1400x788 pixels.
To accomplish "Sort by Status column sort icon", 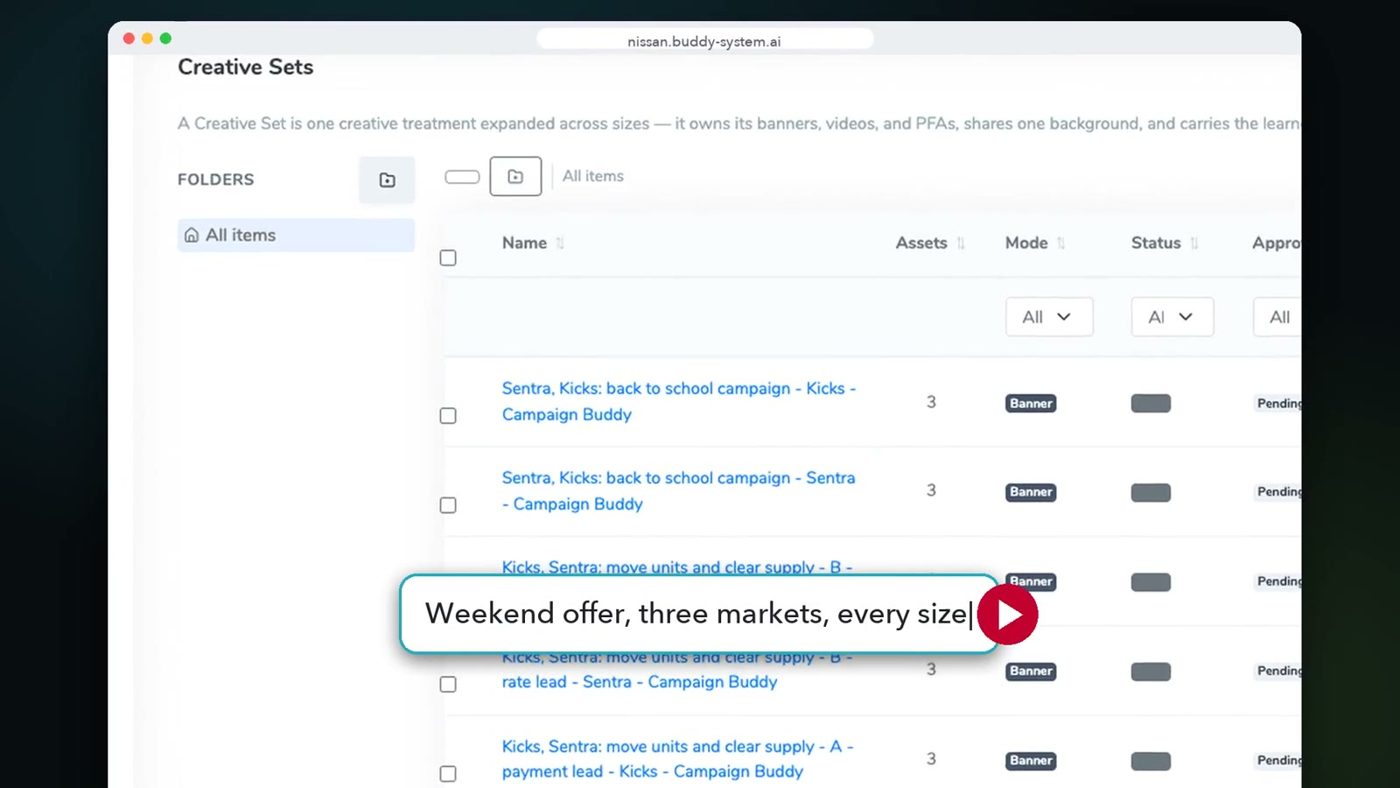I will [1194, 243].
